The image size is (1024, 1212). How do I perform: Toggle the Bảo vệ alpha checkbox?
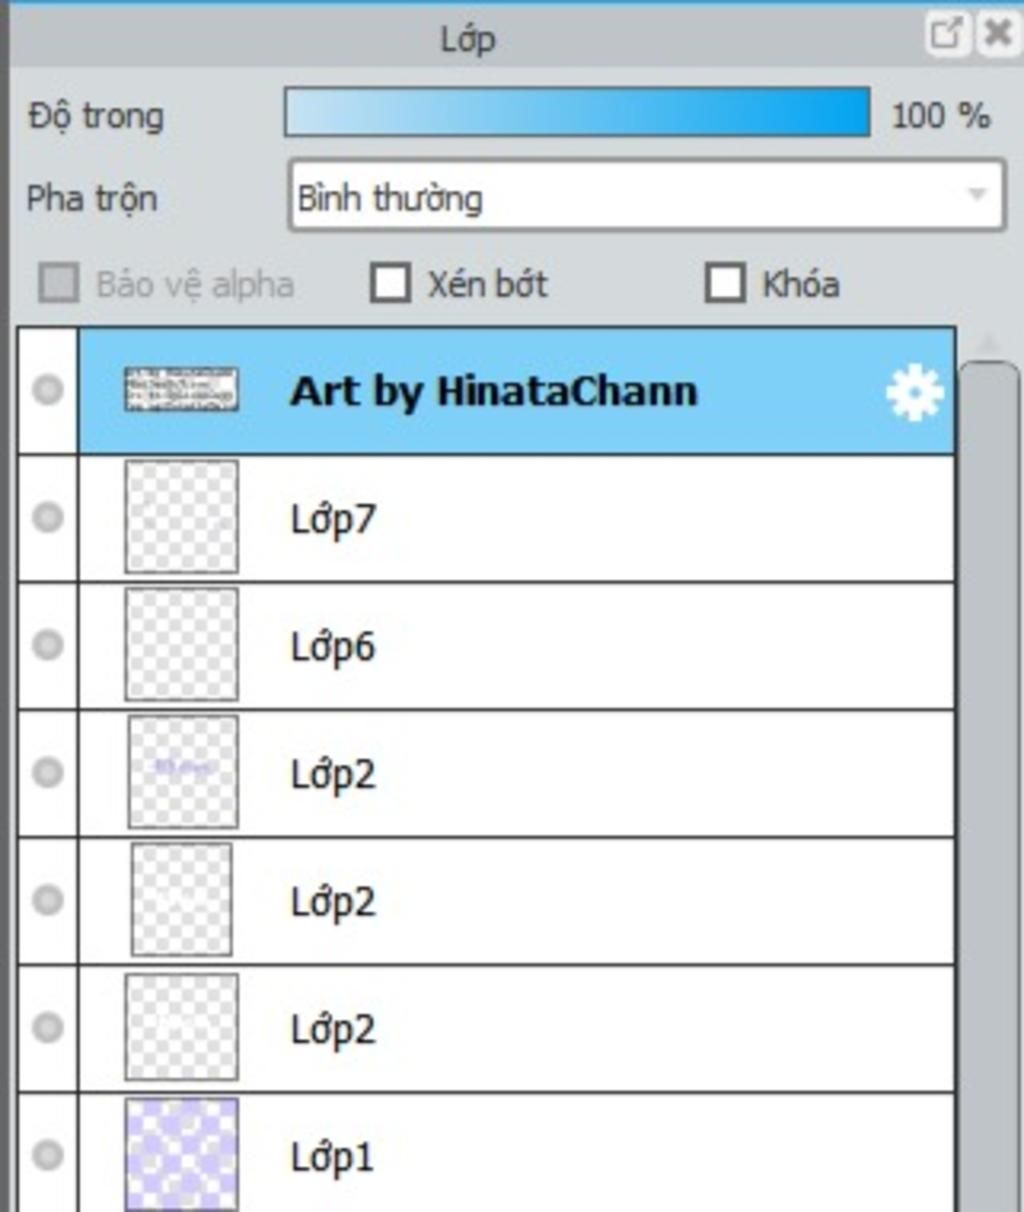pos(59,283)
